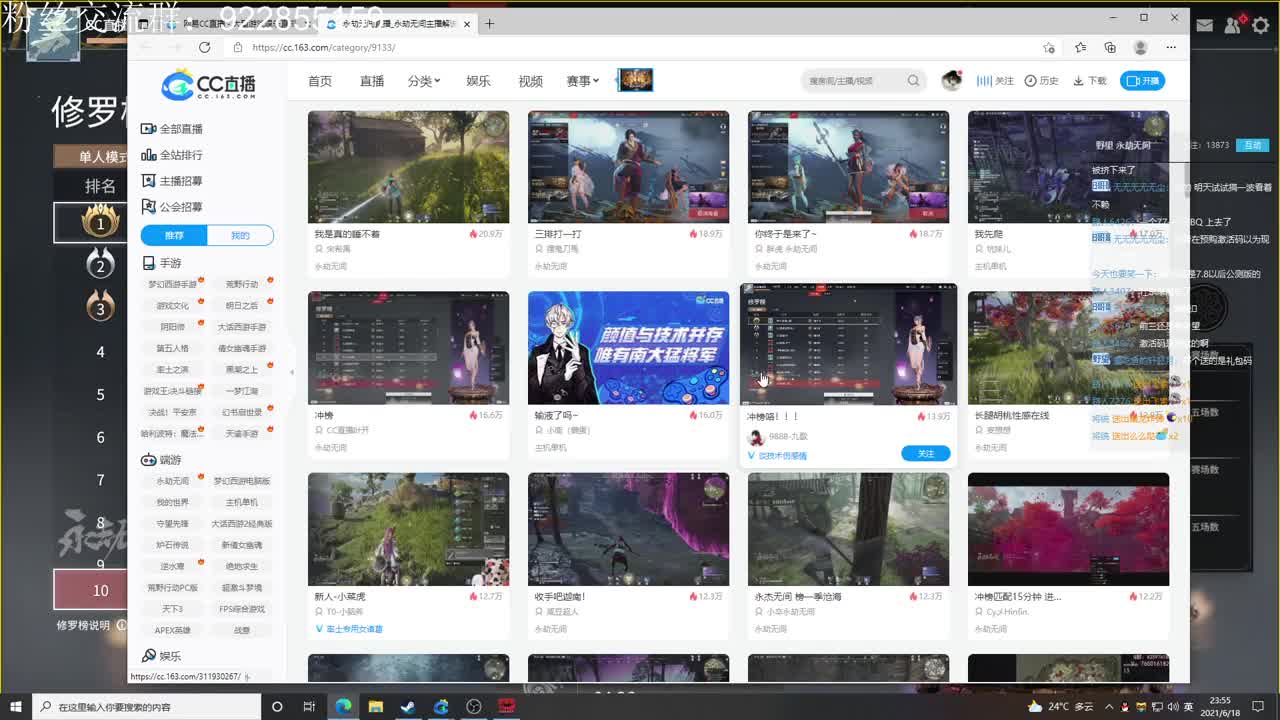The image size is (1280, 720).
Task: Click the 下载 download link
Action: [1090, 81]
